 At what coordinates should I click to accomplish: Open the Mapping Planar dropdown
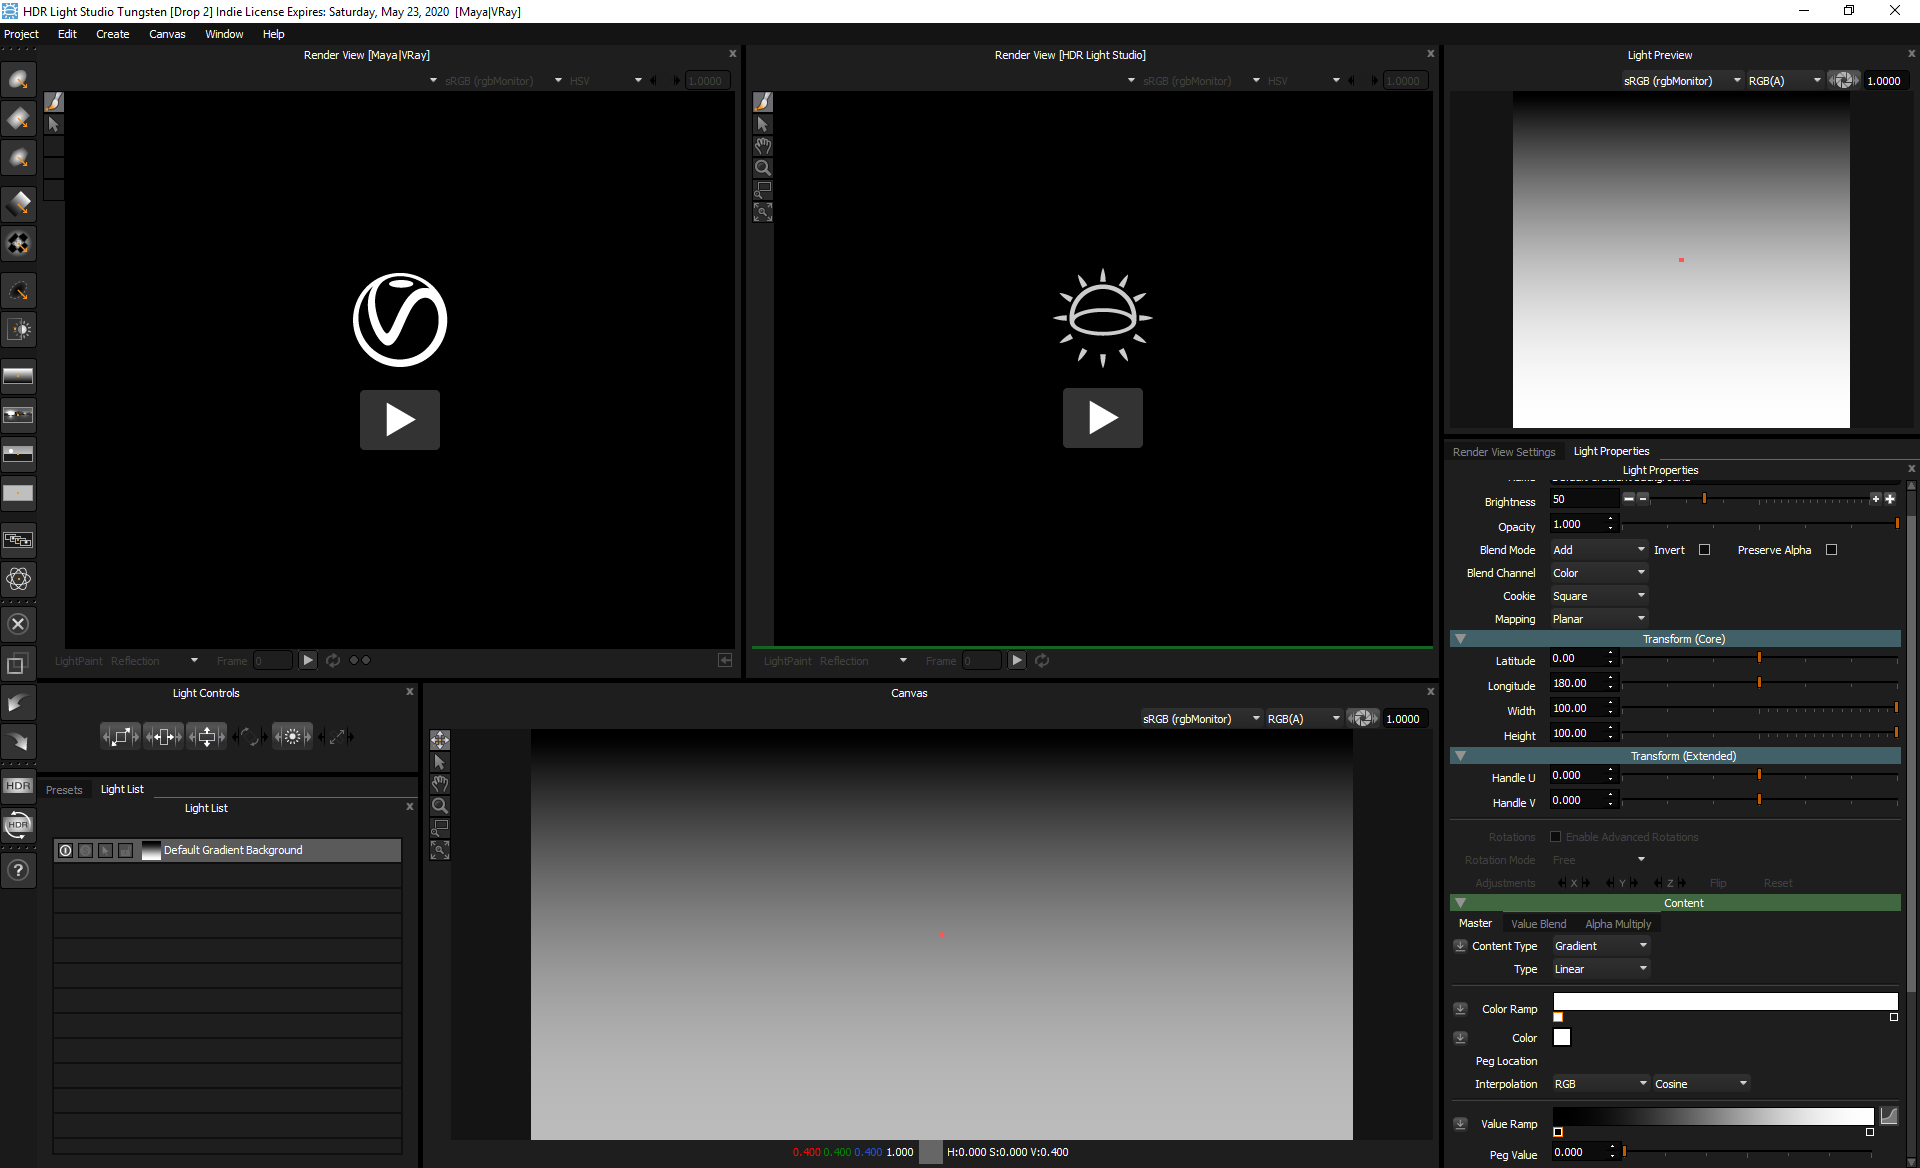(x=1598, y=619)
